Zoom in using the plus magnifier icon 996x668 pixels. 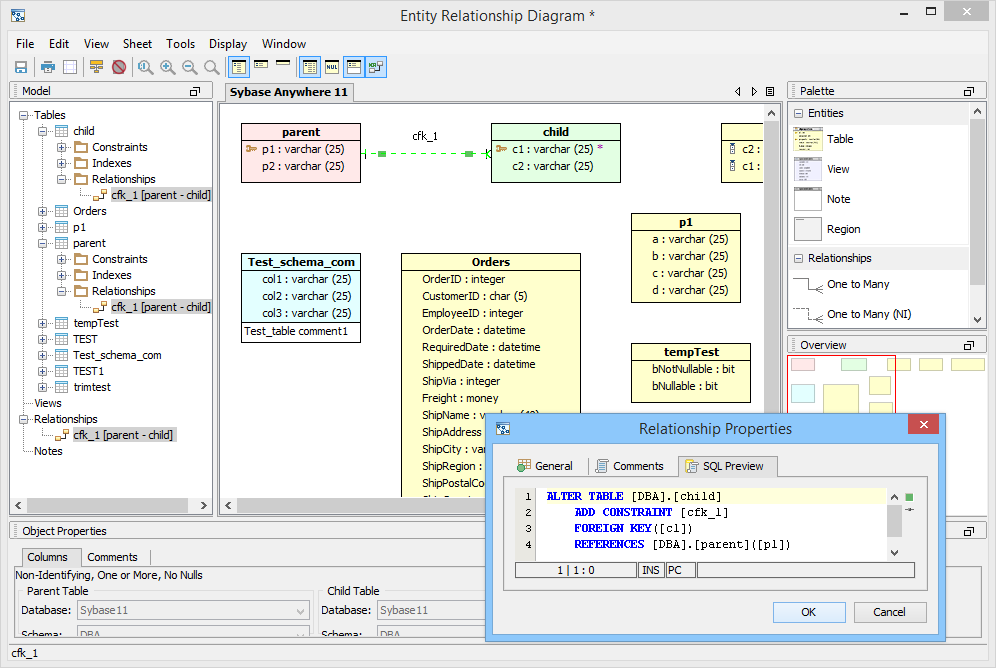click(168, 67)
